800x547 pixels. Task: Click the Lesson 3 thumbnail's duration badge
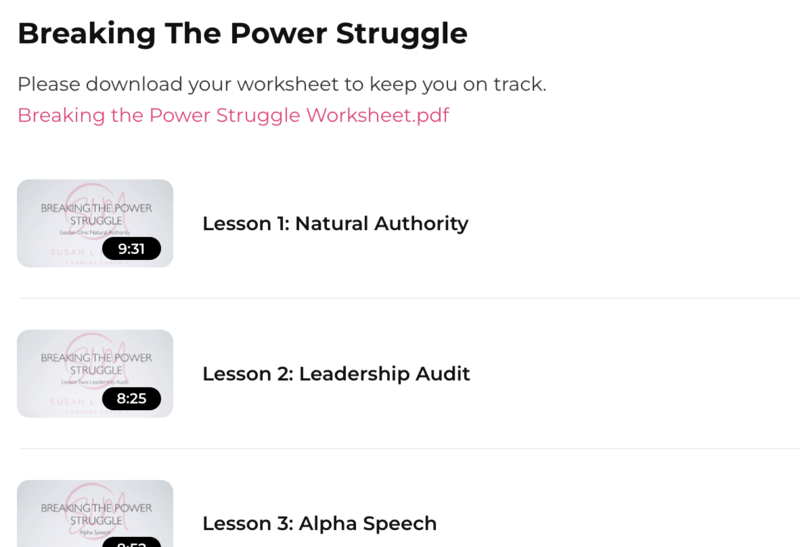(x=131, y=543)
